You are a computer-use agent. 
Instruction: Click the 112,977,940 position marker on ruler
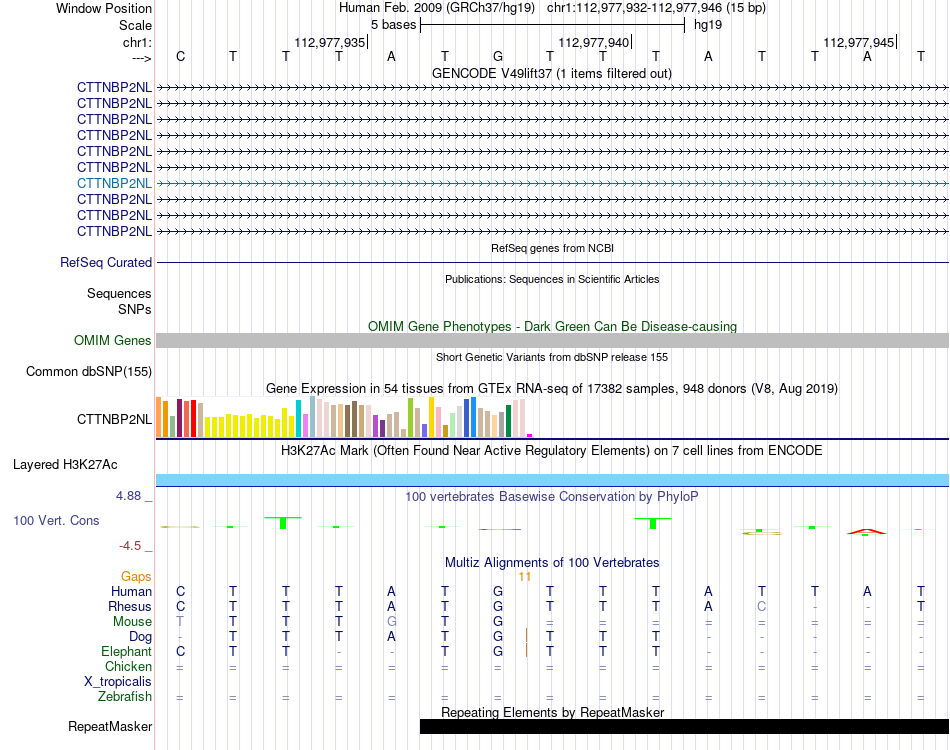point(594,42)
